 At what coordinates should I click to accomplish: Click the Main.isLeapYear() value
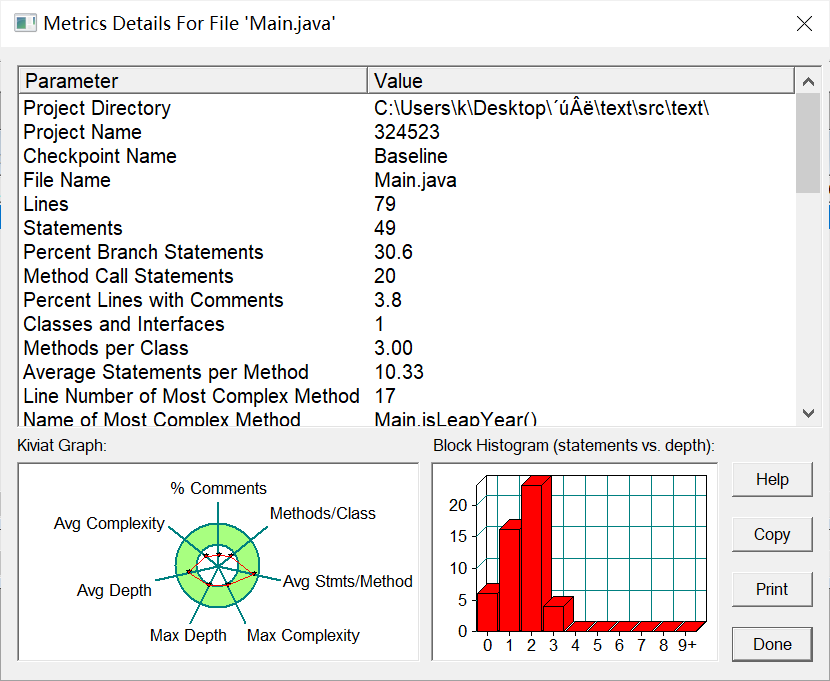pos(456,418)
